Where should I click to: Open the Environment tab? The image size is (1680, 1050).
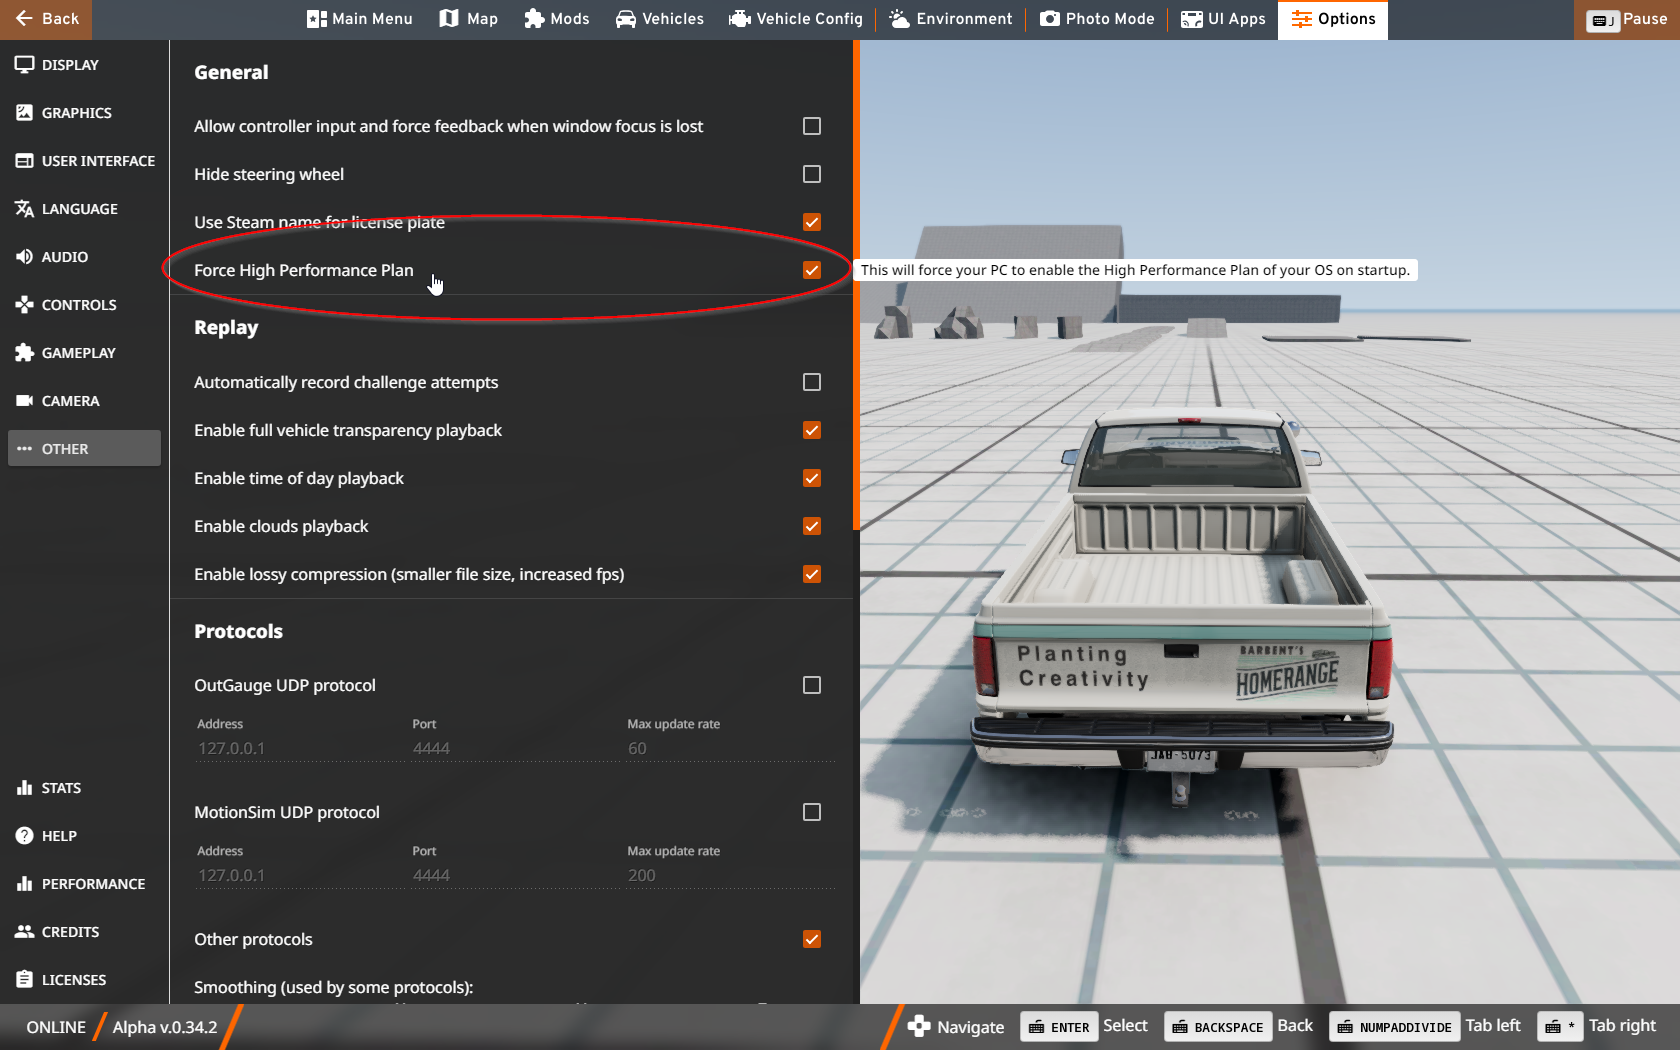951,19
